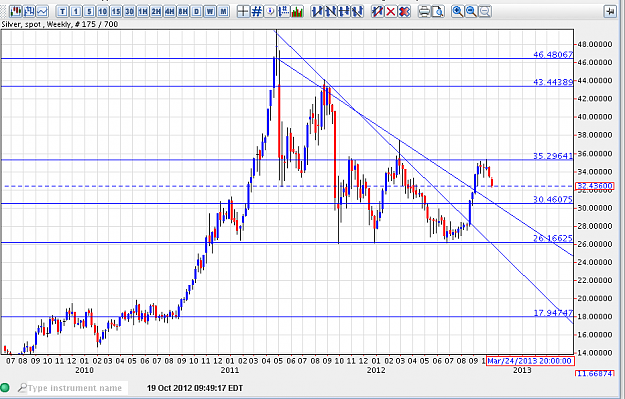The width and height of the screenshot is (625, 399).
Task: Click the current price tag 32.43600
Action: [x=595, y=186]
